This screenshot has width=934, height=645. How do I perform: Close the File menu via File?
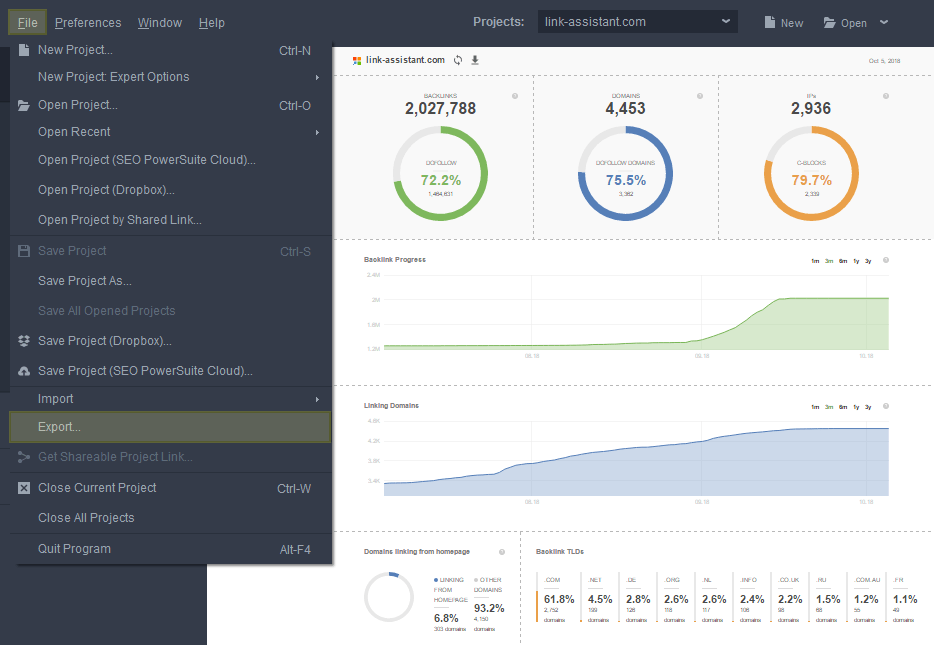pyautogui.click(x=27, y=23)
